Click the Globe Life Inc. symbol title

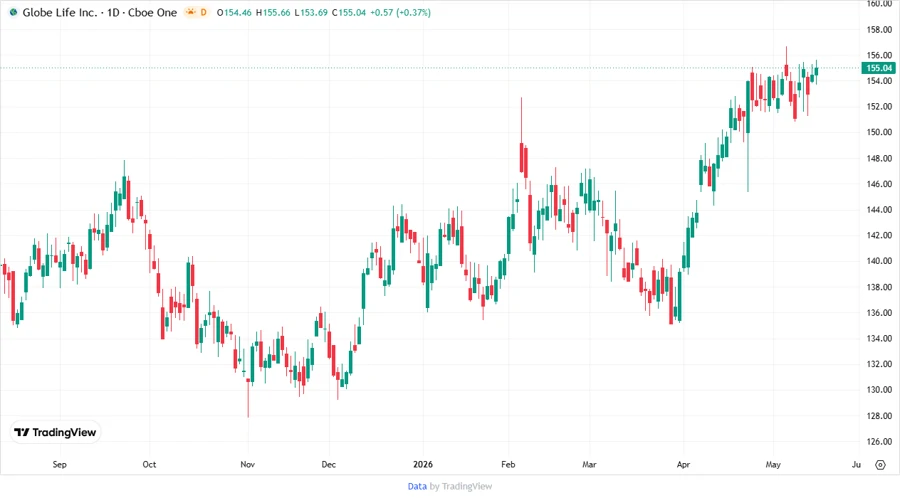click(60, 12)
